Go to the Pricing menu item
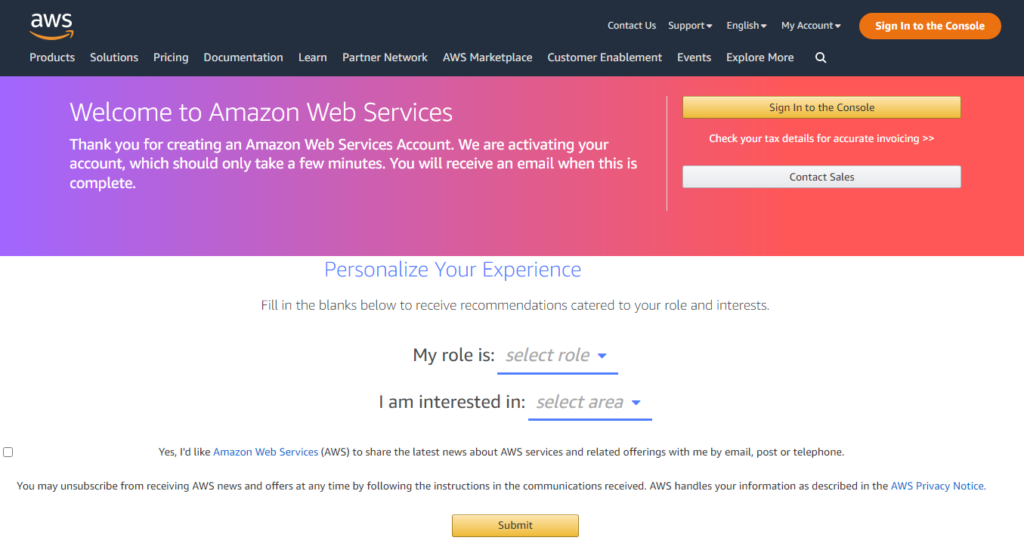The image size is (1024, 559). coord(171,57)
